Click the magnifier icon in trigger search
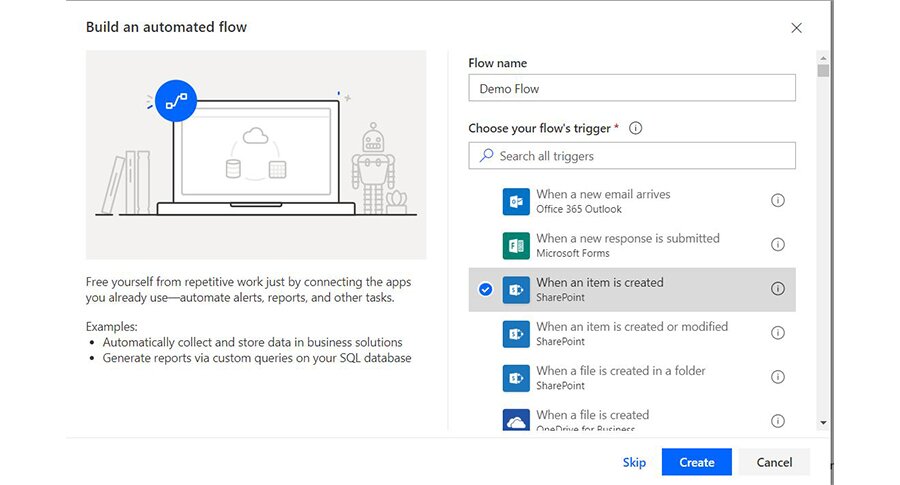This screenshot has height=485, width=900. click(x=486, y=156)
